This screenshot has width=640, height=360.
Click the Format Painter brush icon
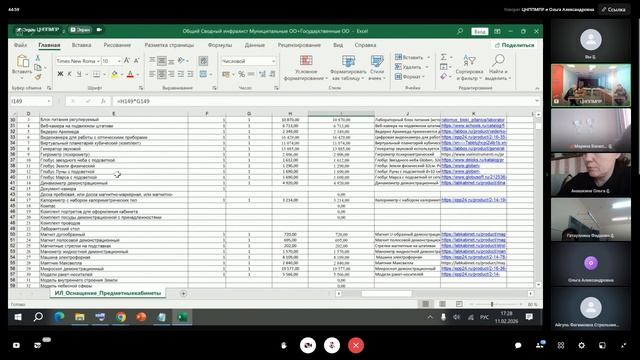(38, 76)
